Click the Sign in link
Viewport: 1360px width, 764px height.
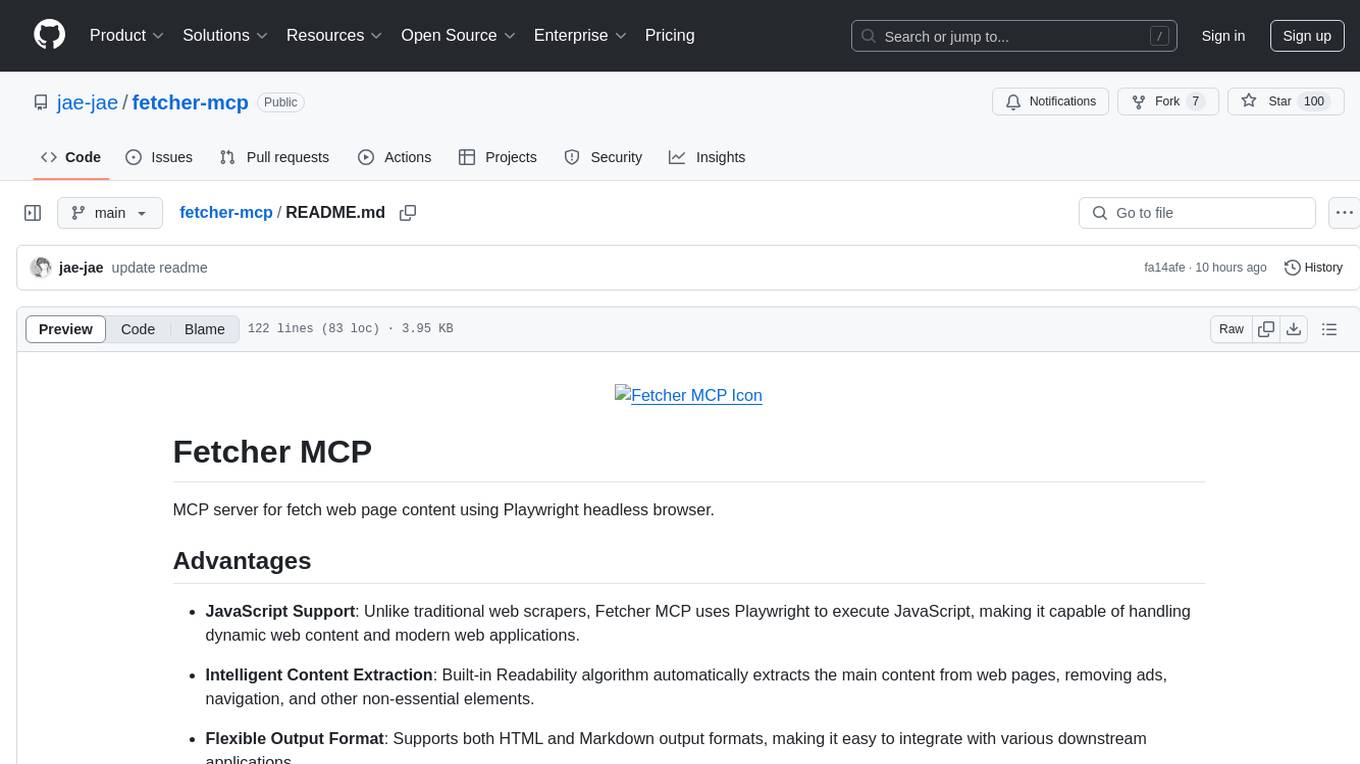1223,36
